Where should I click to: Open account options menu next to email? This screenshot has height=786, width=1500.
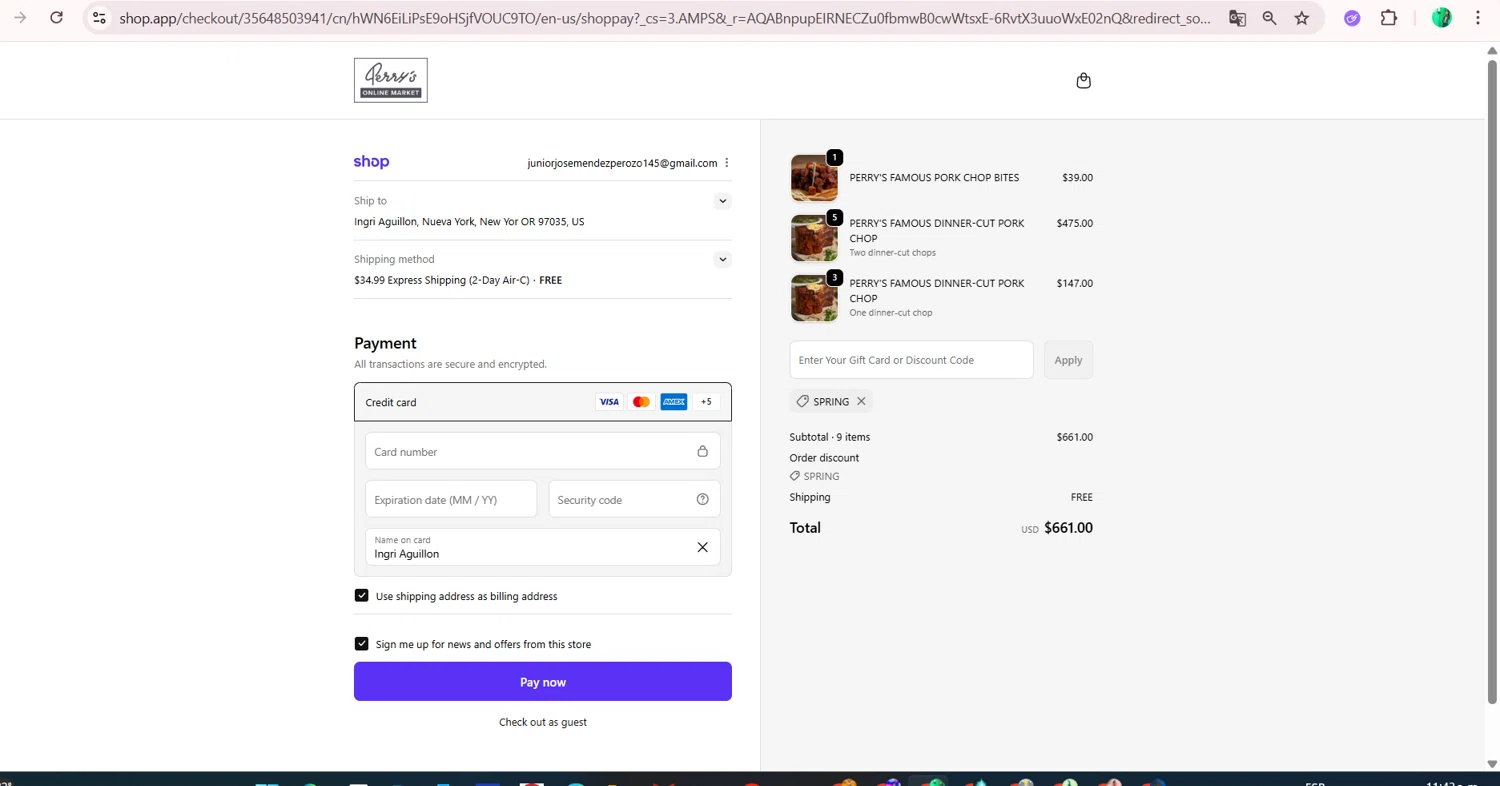[727, 163]
